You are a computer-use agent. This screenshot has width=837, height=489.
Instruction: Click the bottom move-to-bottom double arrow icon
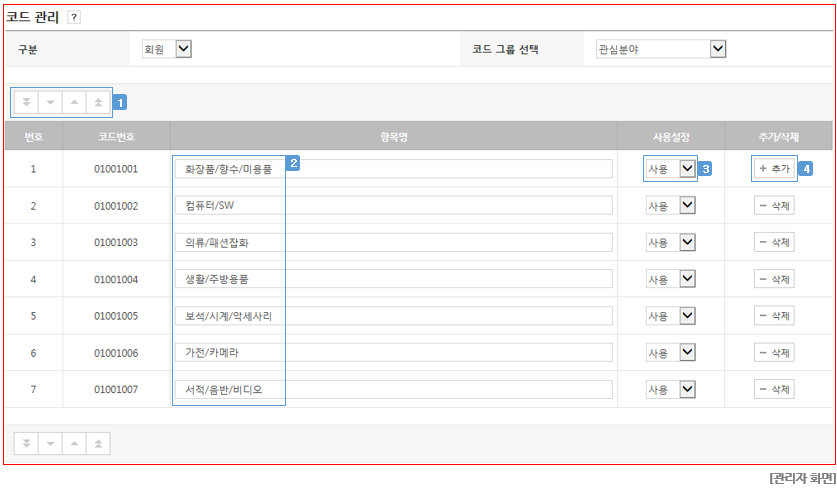click(26, 444)
